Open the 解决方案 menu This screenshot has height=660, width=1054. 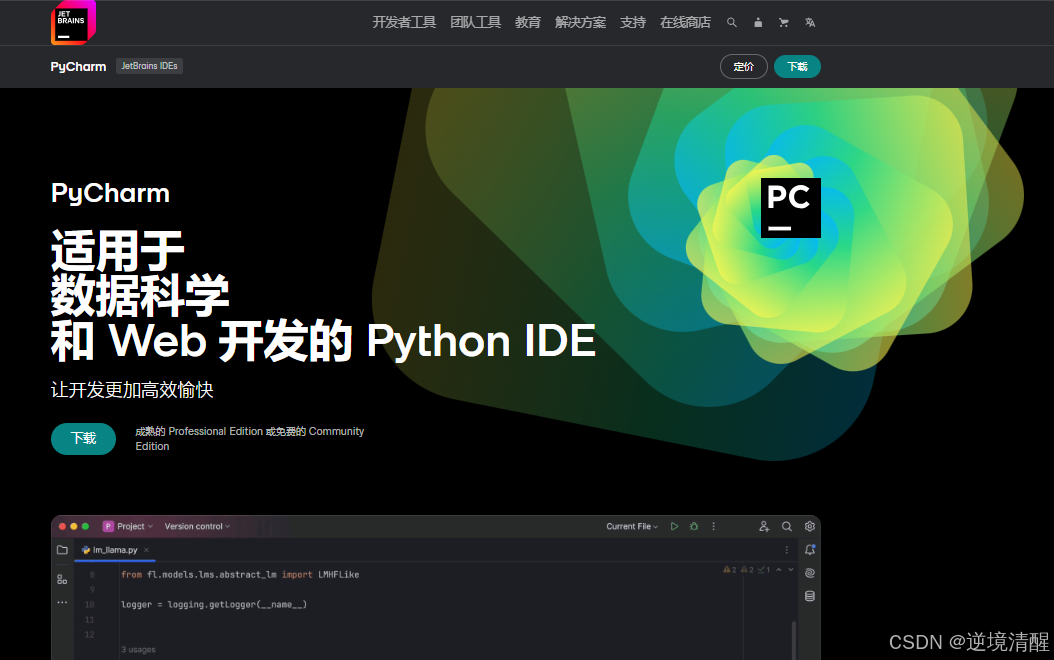[x=580, y=22]
